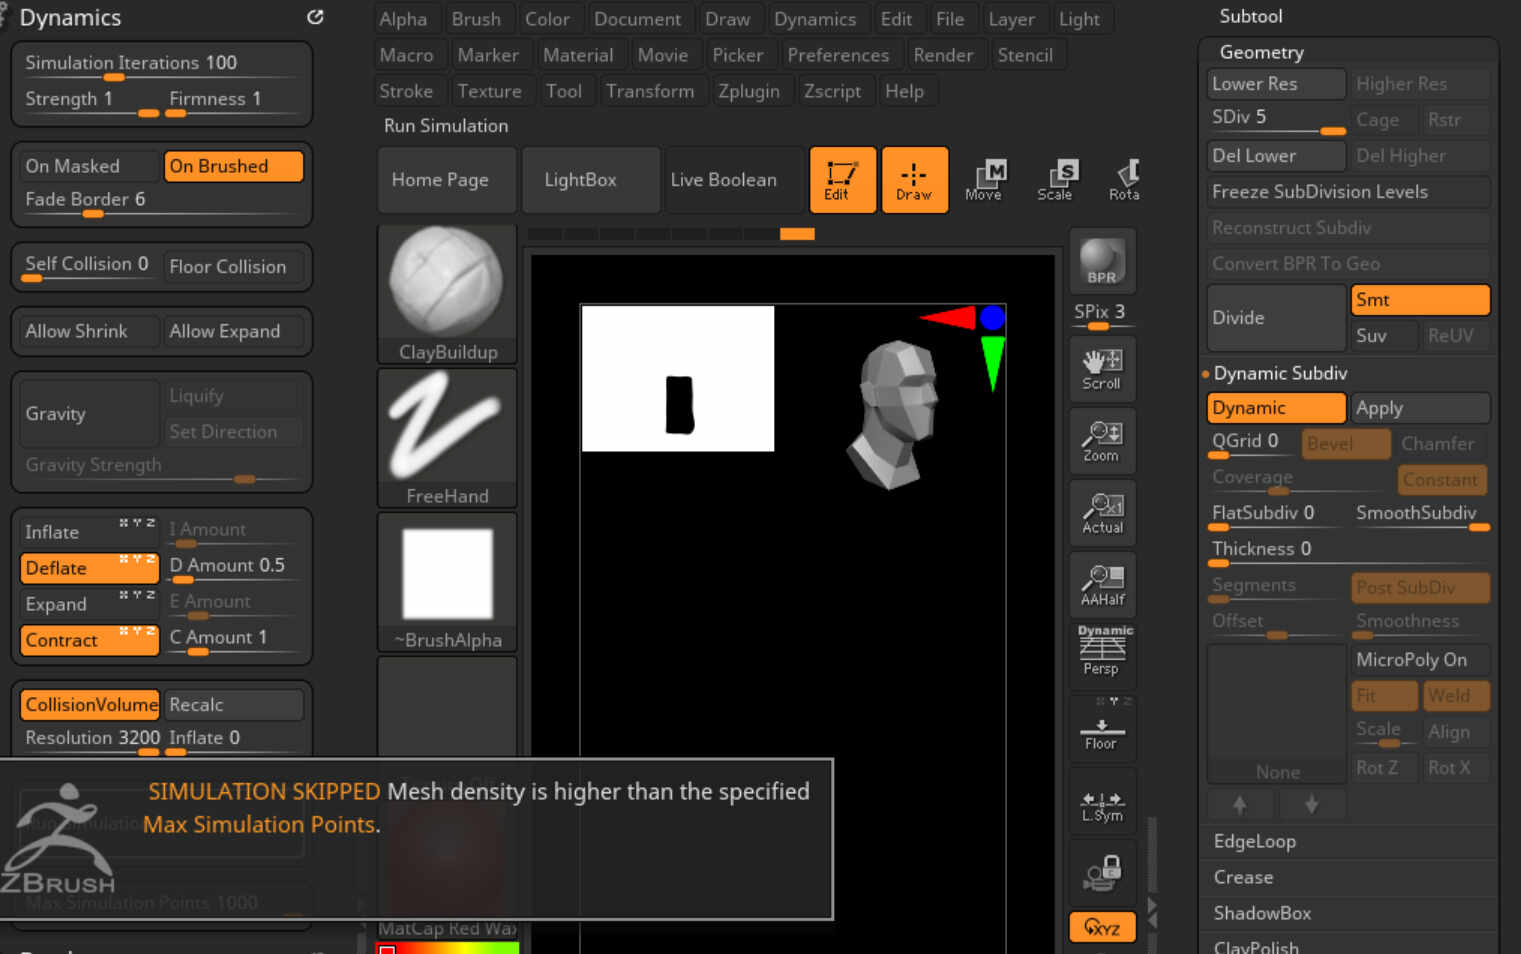Viewport: 1521px width, 954px height.
Task: Expand the ClayPolish section
Action: click(1256, 946)
